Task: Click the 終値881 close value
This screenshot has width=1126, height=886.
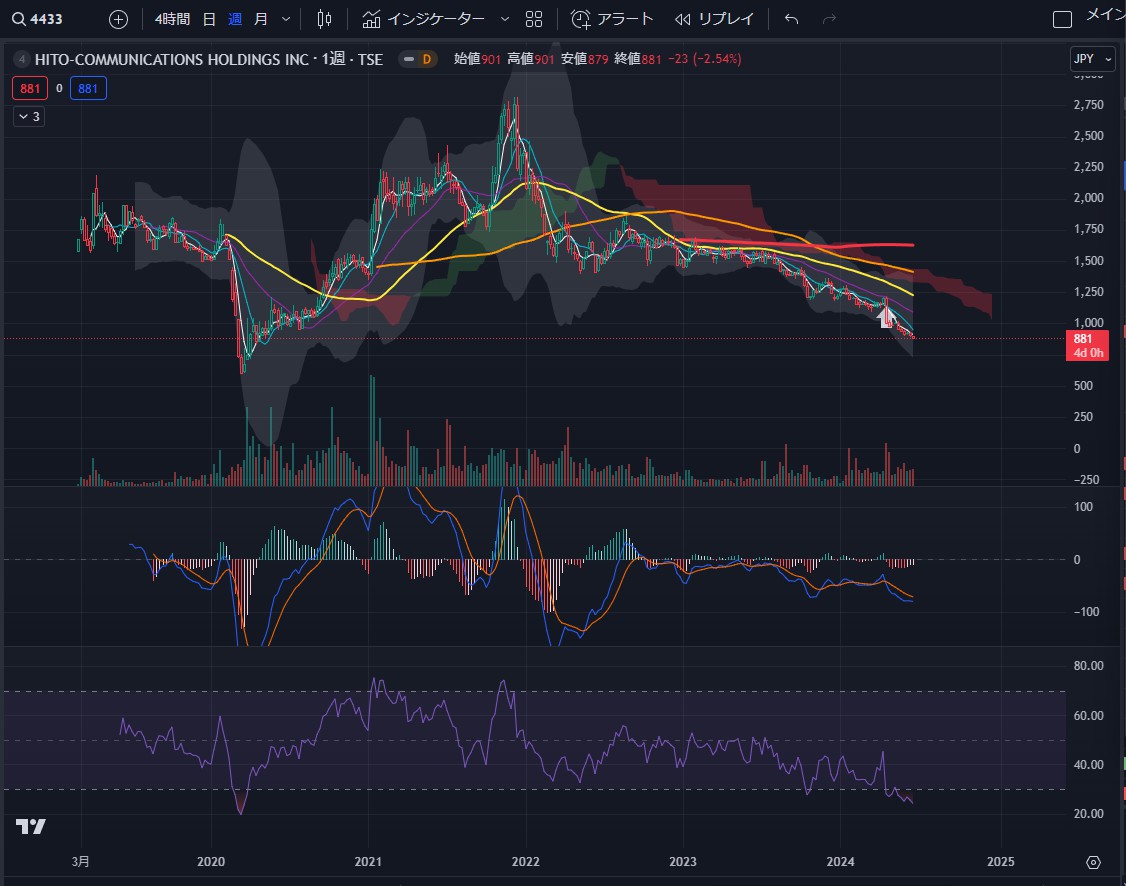Action: [x=638, y=60]
